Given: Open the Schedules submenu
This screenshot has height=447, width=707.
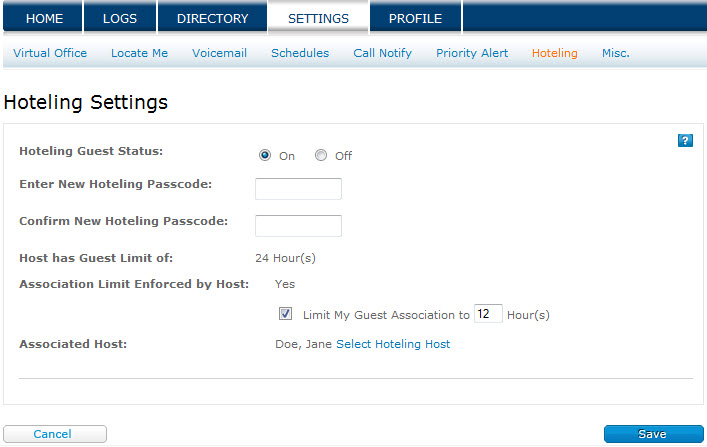Looking at the screenshot, I should (x=300, y=53).
